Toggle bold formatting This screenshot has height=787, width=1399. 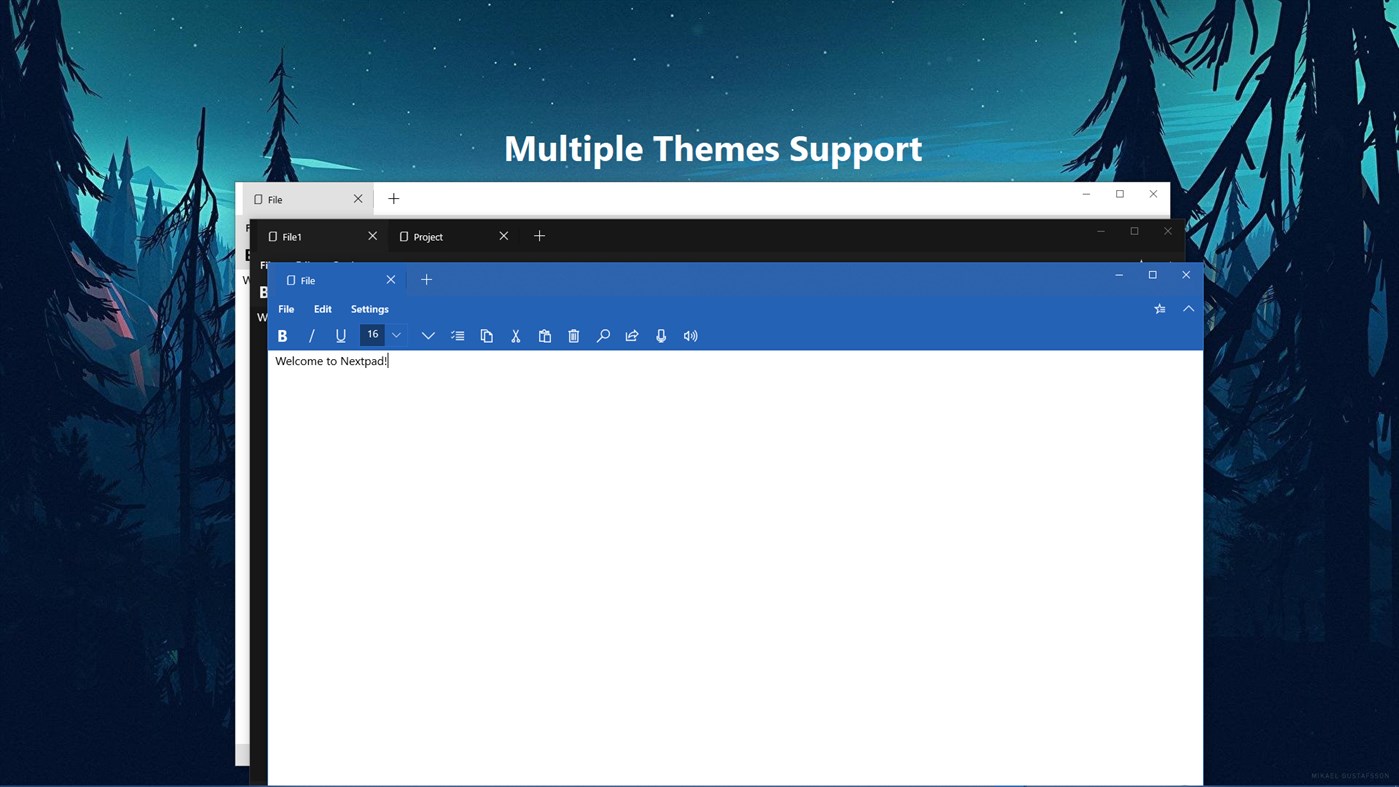click(283, 335)
